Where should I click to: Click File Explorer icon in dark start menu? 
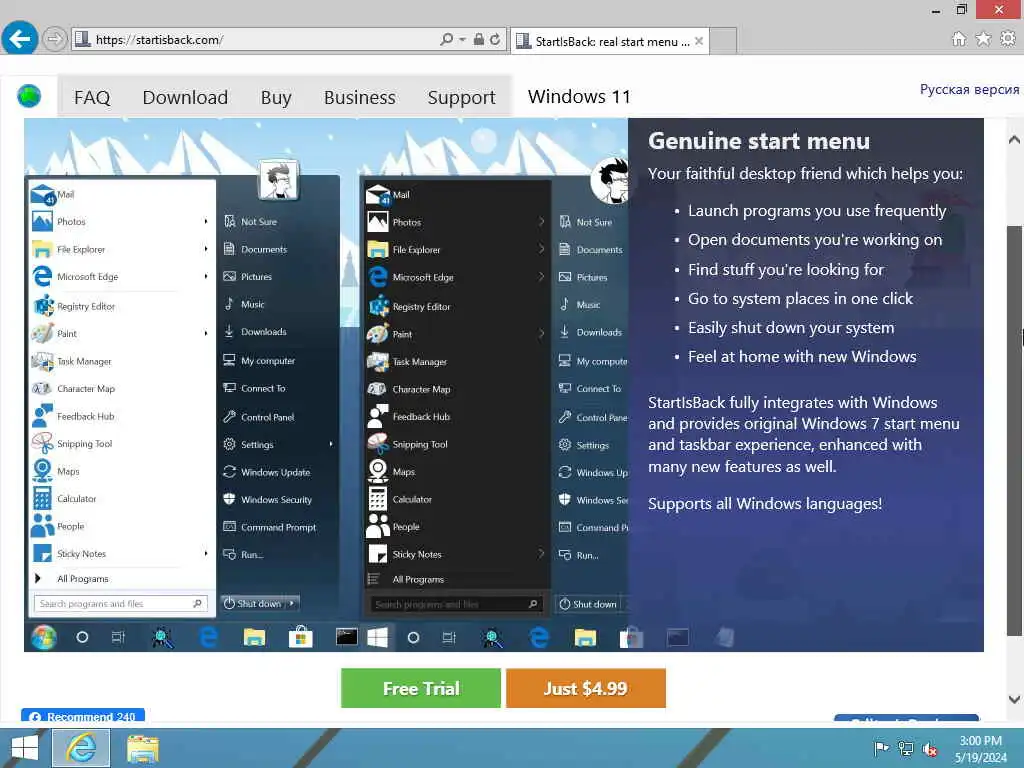click(x=378, y=249)
